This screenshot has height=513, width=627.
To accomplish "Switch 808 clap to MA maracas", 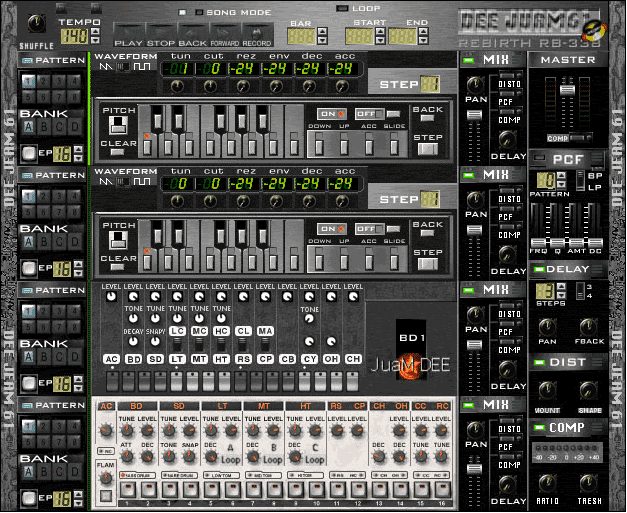I will click(x=265, y=331).
